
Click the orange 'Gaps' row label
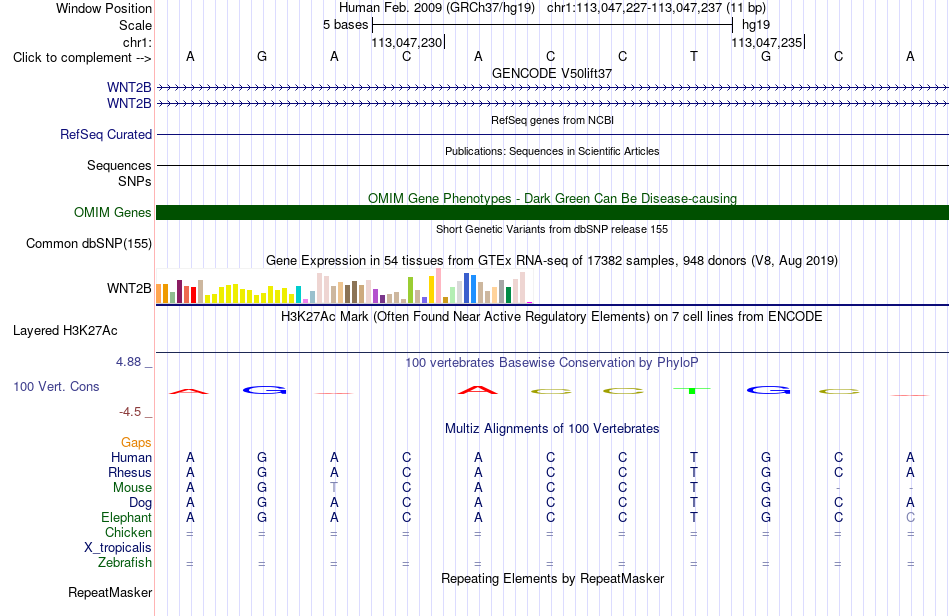(x=136, y=443)
